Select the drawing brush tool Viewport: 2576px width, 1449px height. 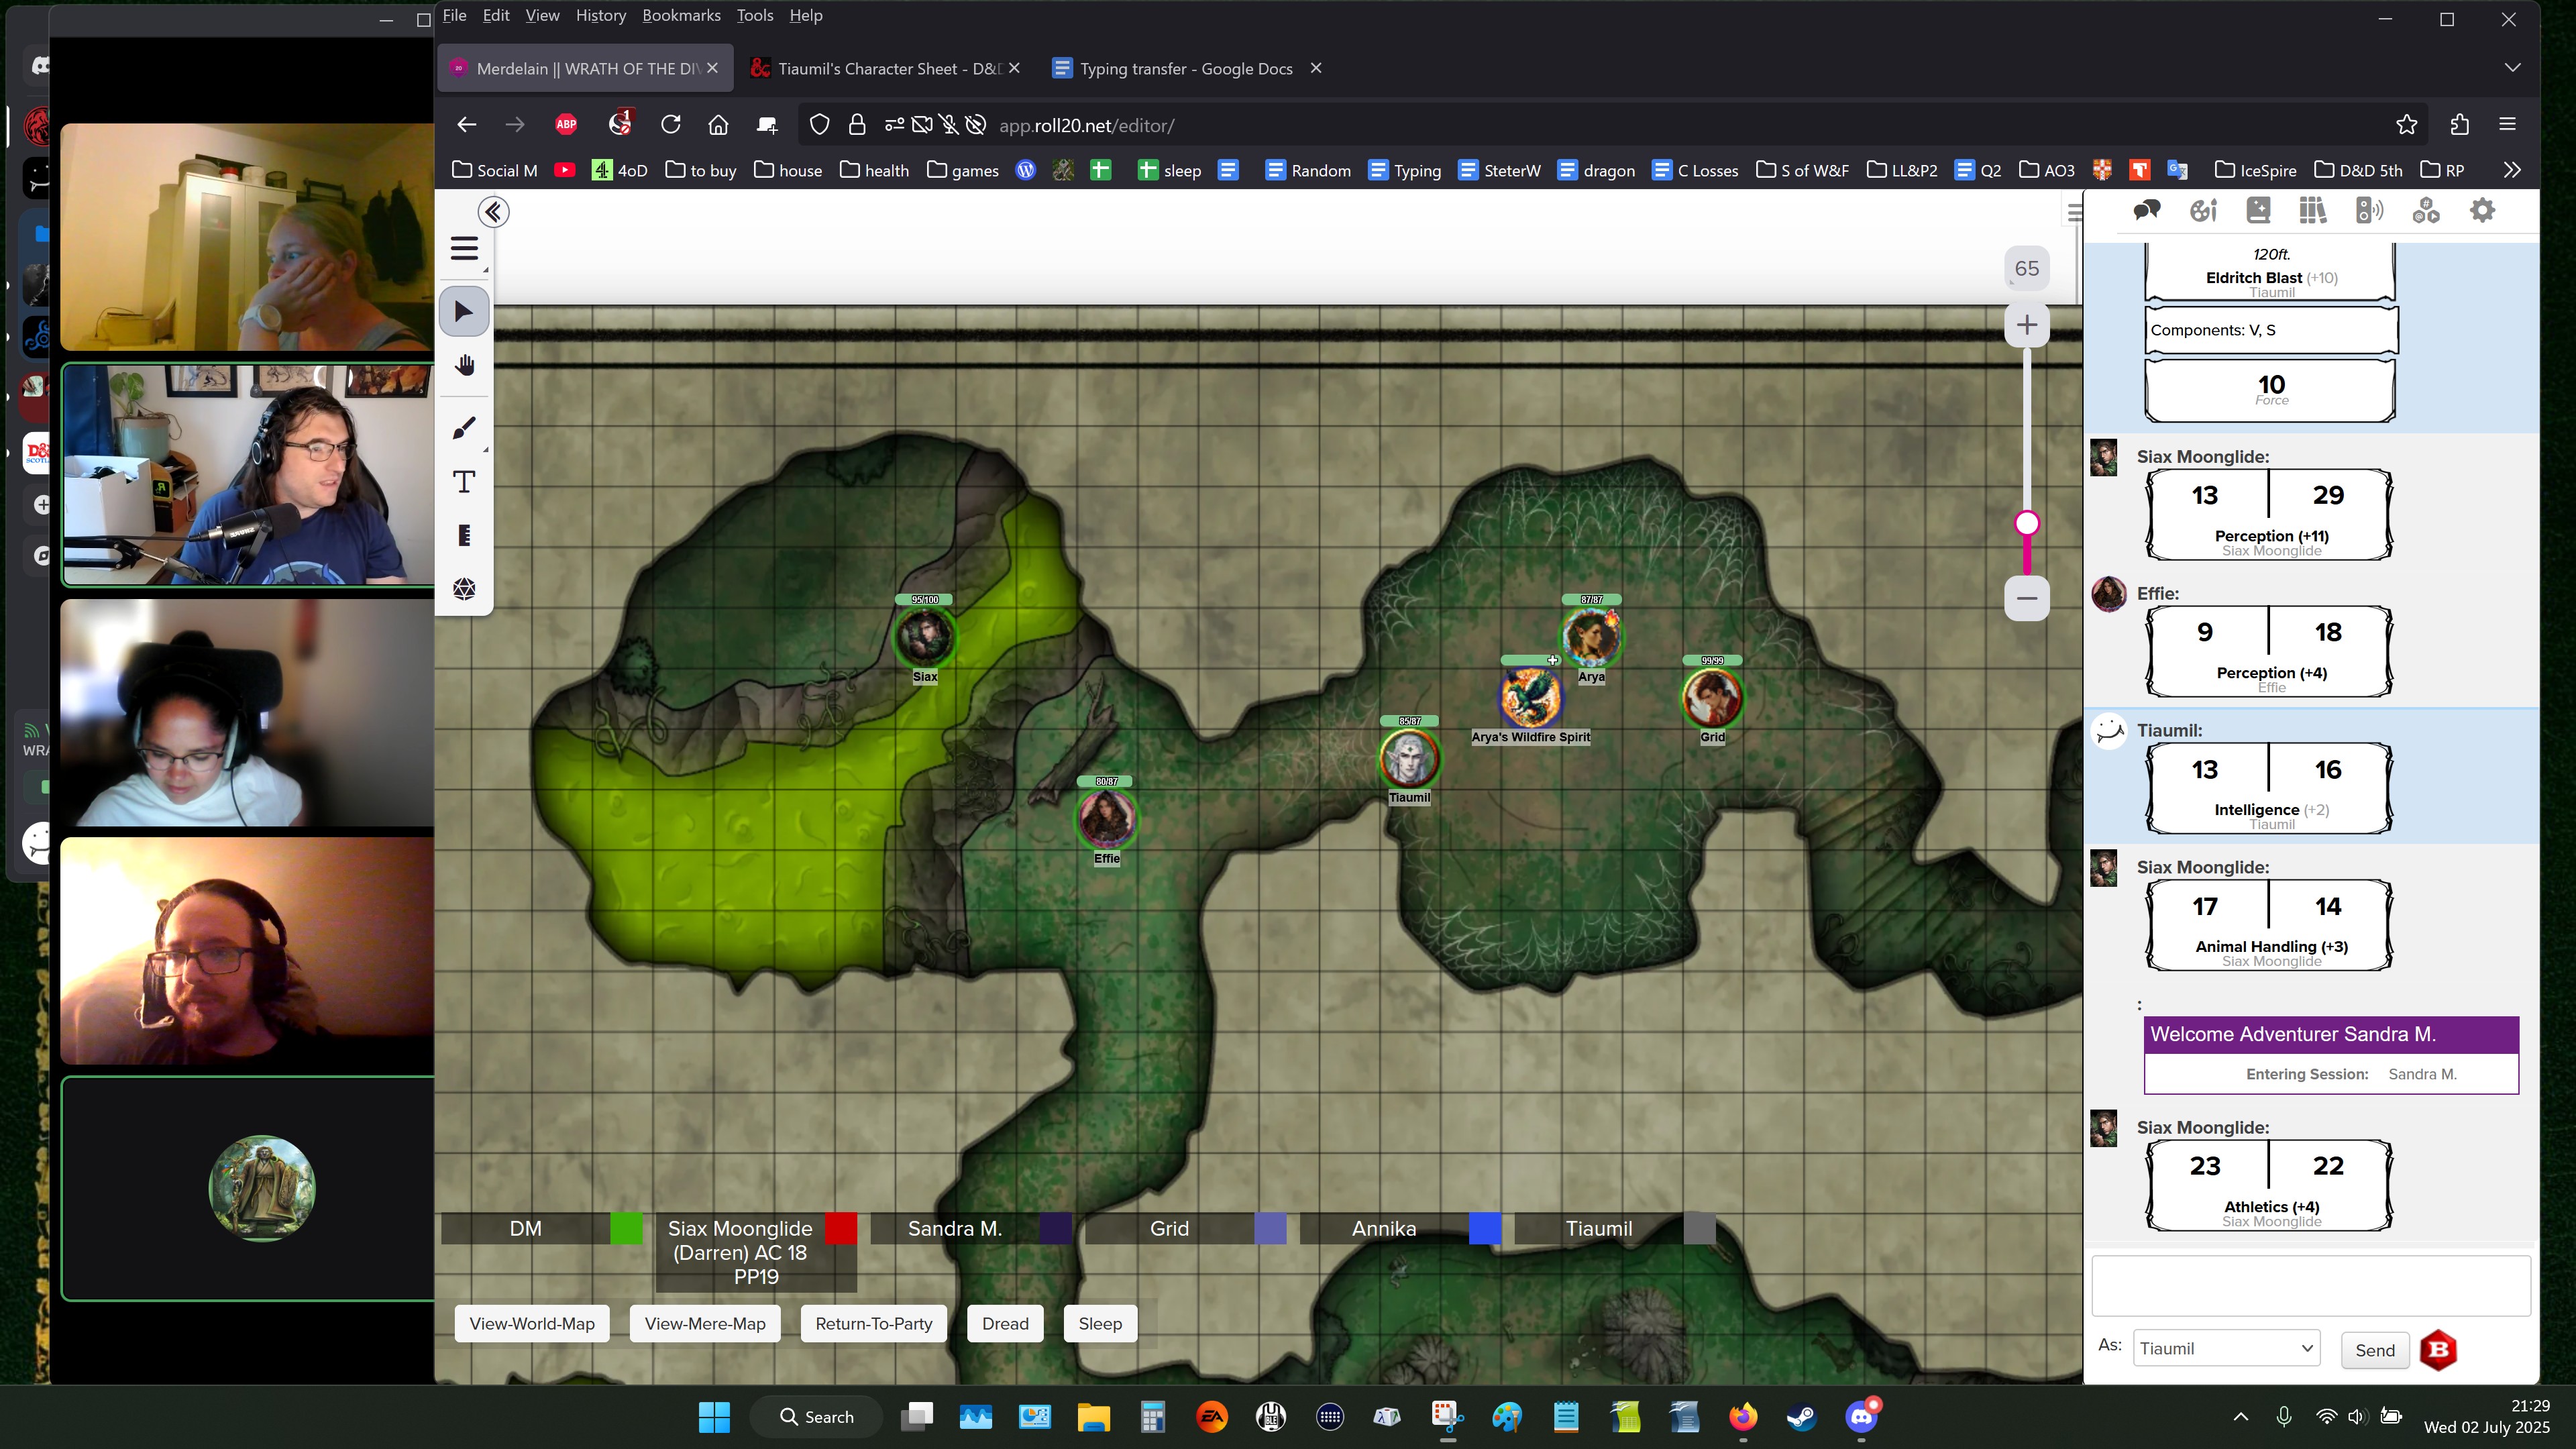click(x=464, y=428)
